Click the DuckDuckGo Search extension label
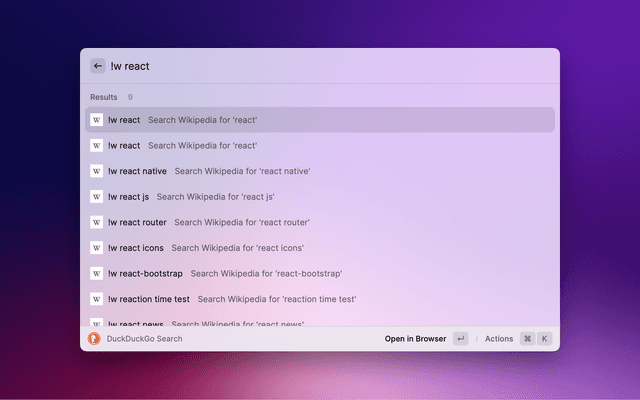The height and width of the screenshot is (400, 640). (x=144, y=339)
